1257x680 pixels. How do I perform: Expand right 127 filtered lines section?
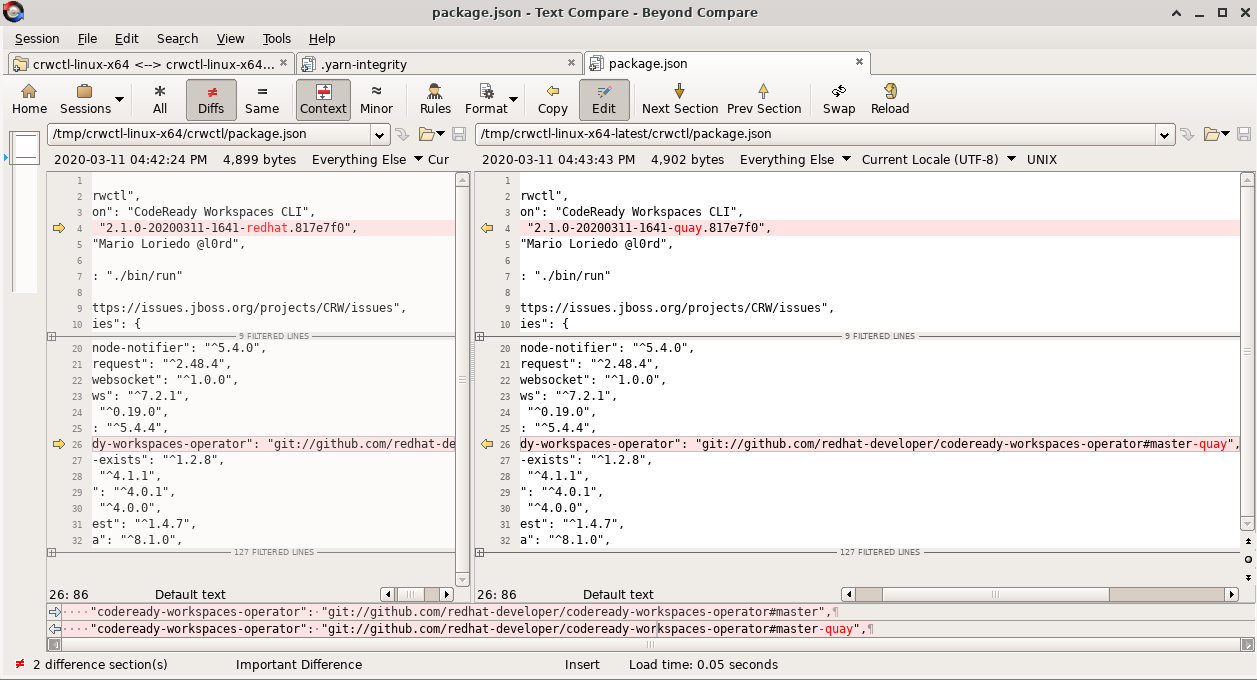click(x=480, y=552)
